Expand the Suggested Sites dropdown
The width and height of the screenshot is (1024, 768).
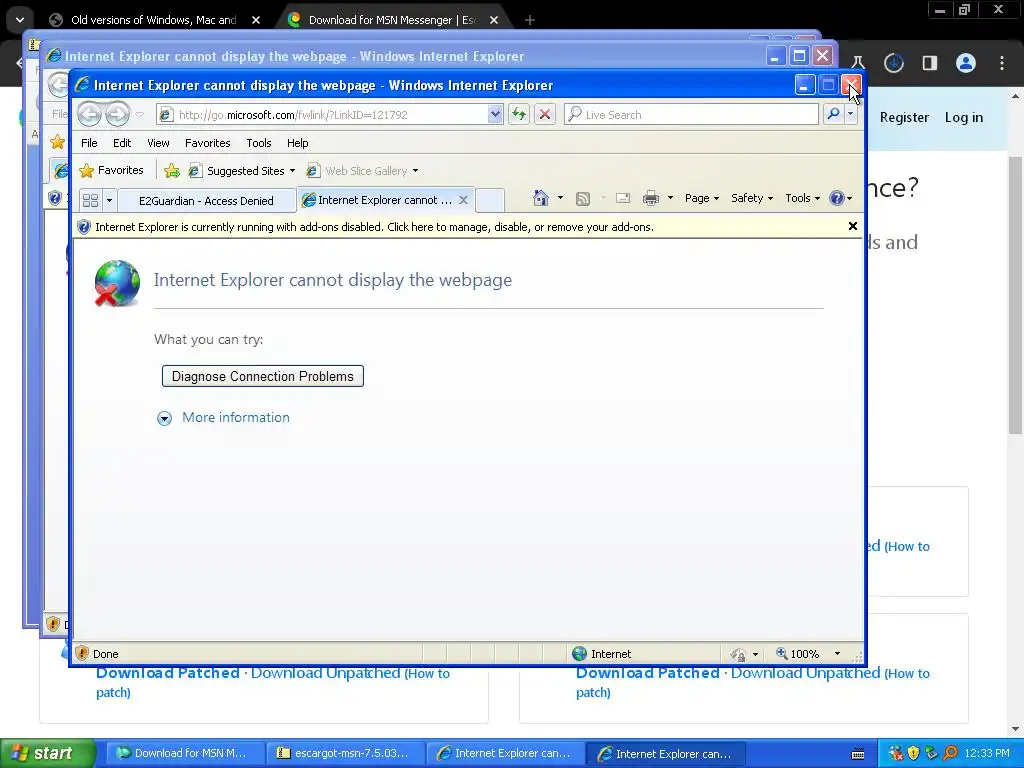pos(292,171)
